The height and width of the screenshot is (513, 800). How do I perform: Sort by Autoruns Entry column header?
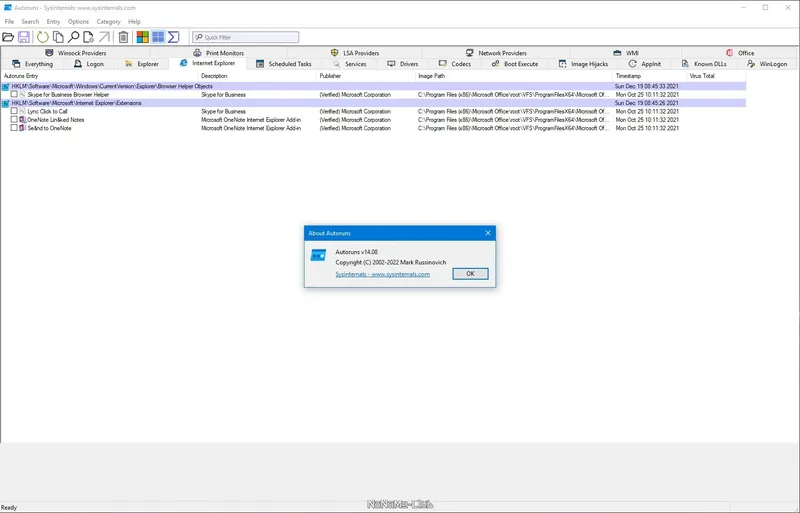[100, 76]
